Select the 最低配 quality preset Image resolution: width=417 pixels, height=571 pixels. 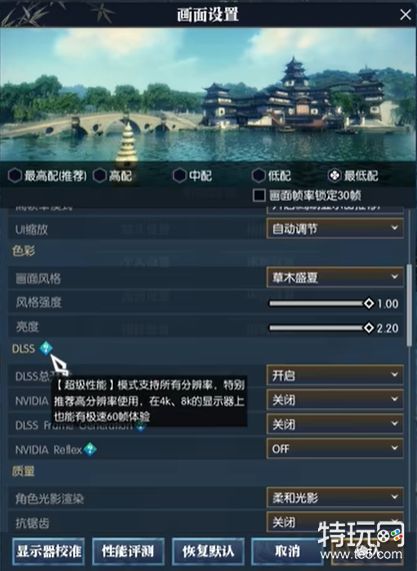pos(353,176)
